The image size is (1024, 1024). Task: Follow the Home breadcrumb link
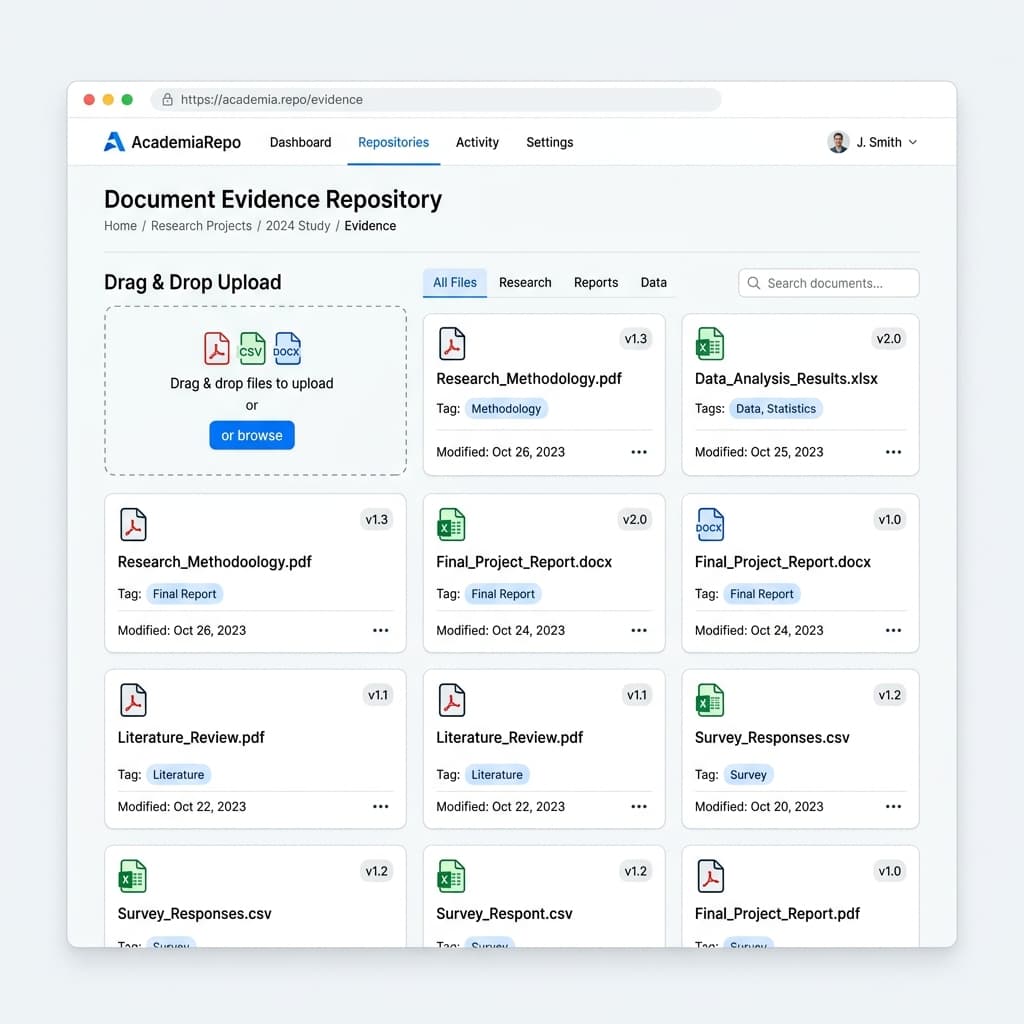pos(120,226)
